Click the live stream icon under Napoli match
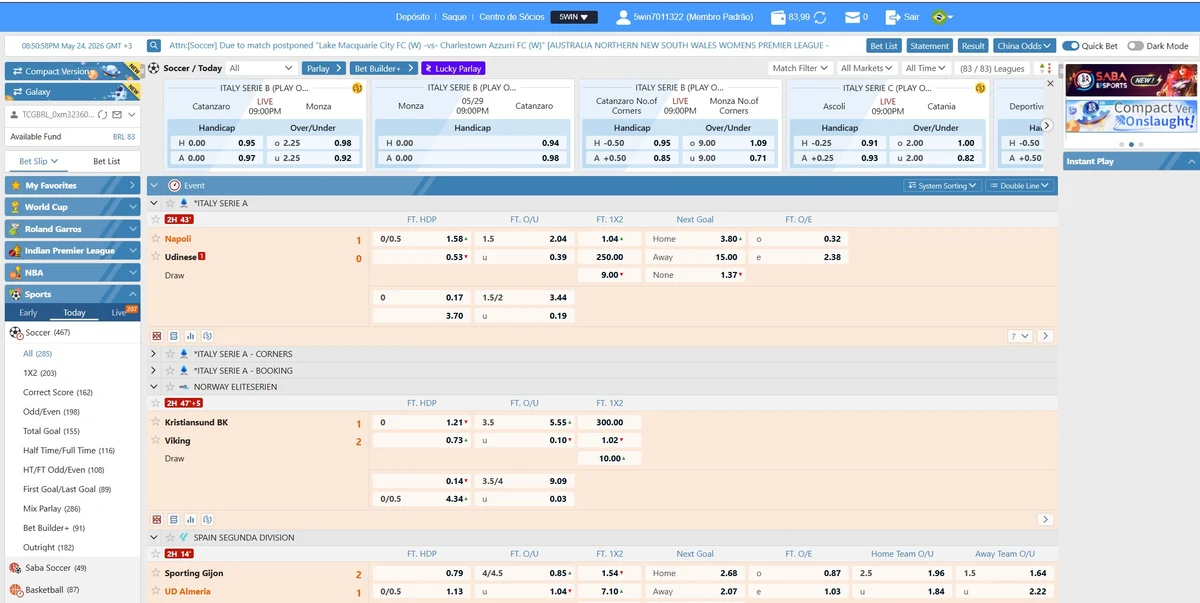This screenshot has height=603, width=1200. 207,336
